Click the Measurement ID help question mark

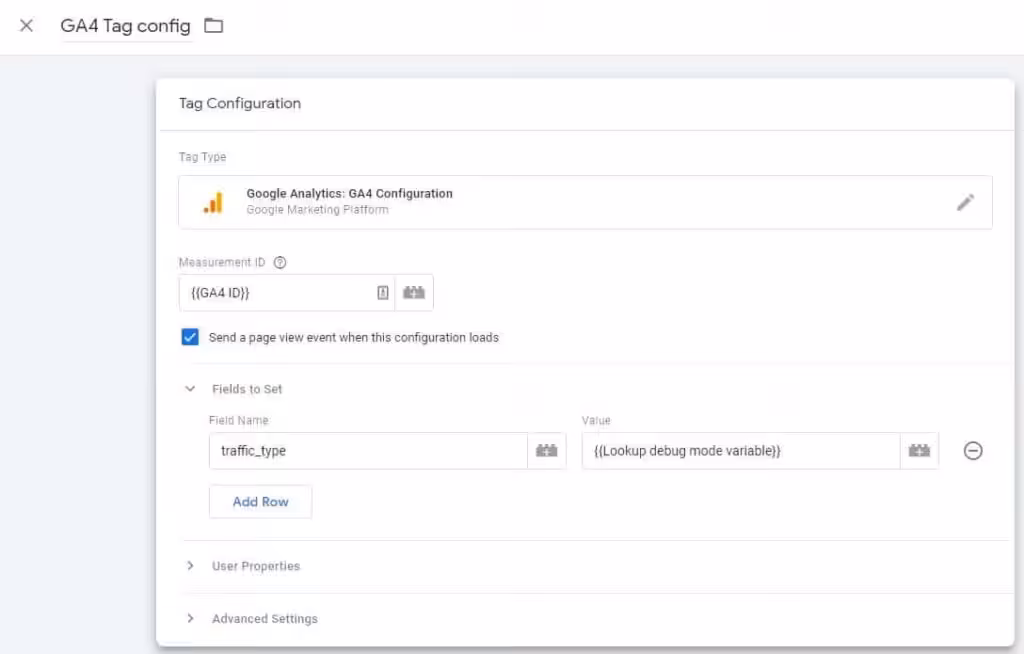tap(280, 263)
